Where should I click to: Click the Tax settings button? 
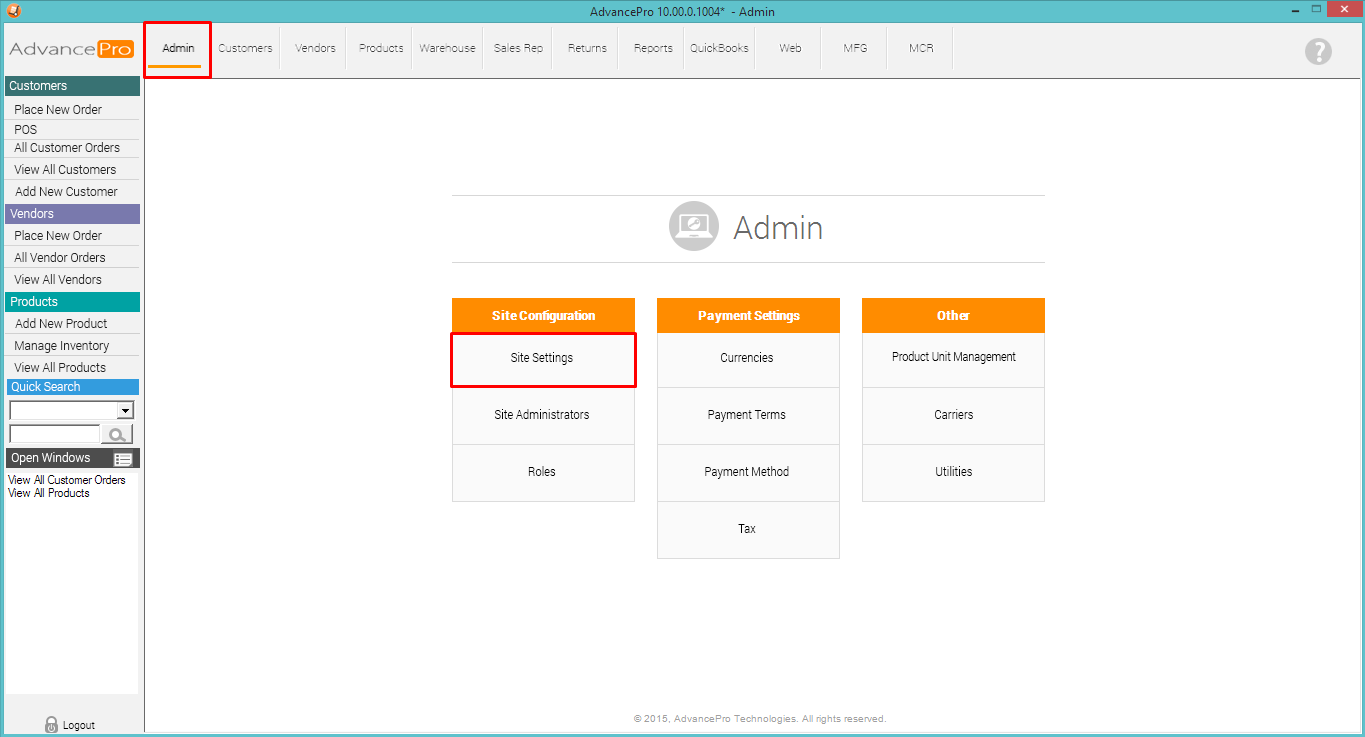tap(747, 529)
